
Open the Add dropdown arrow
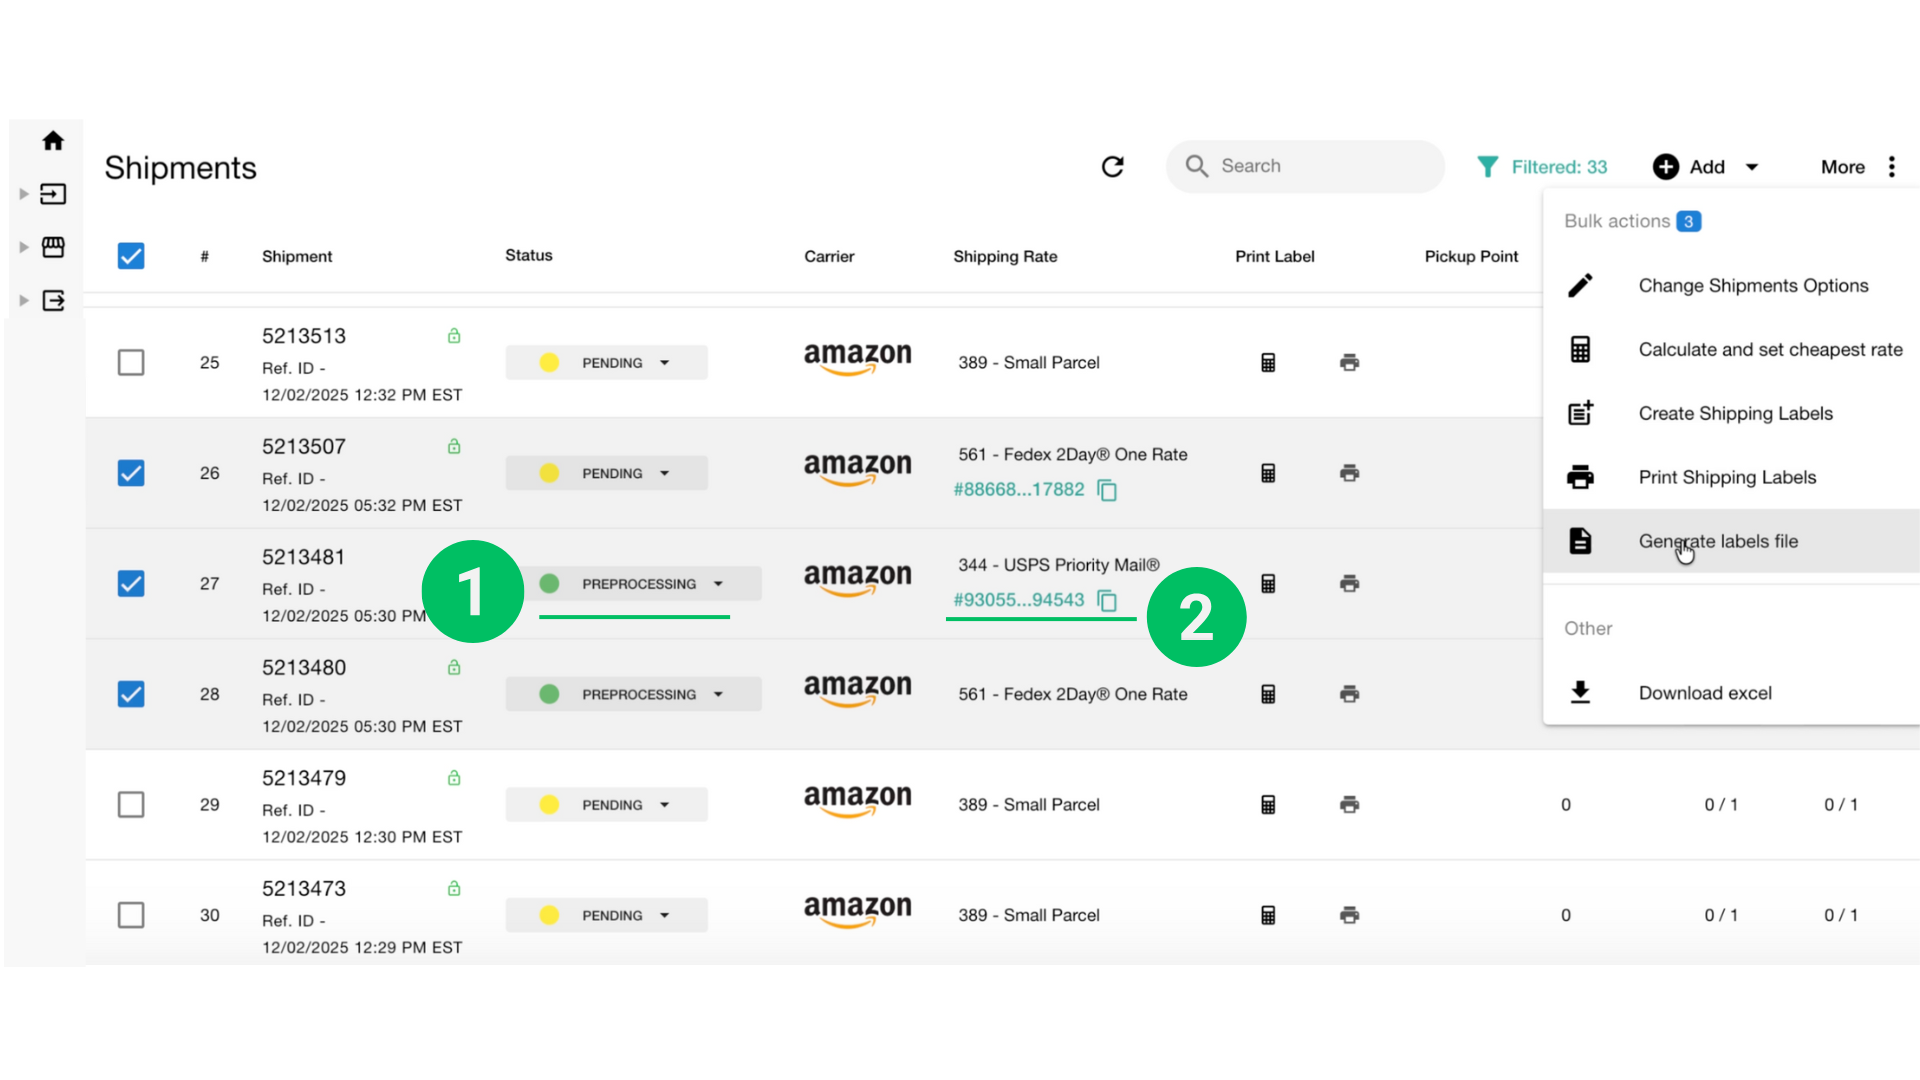tap(1750, 166)
